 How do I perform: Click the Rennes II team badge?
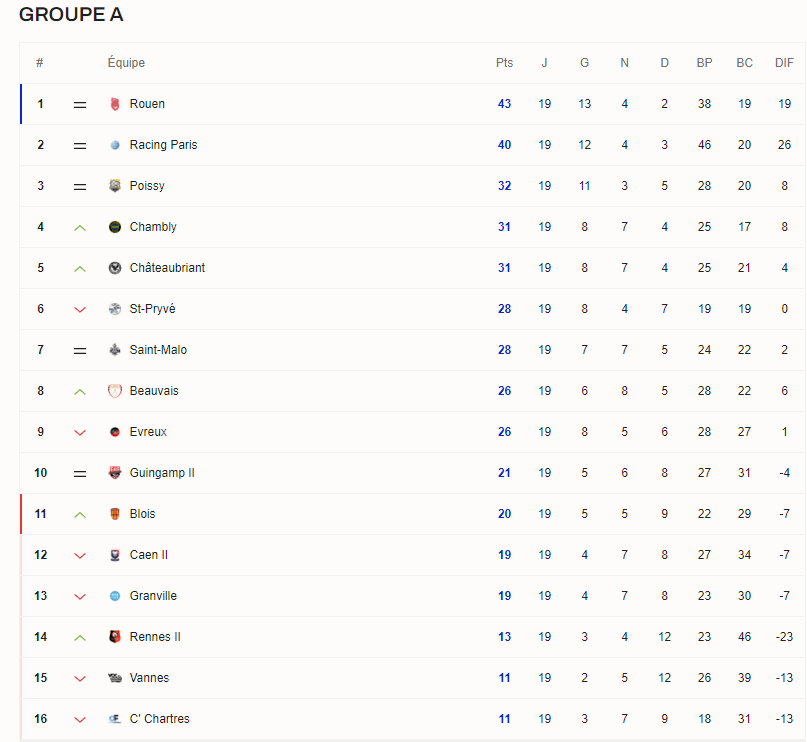click(115, 637)
